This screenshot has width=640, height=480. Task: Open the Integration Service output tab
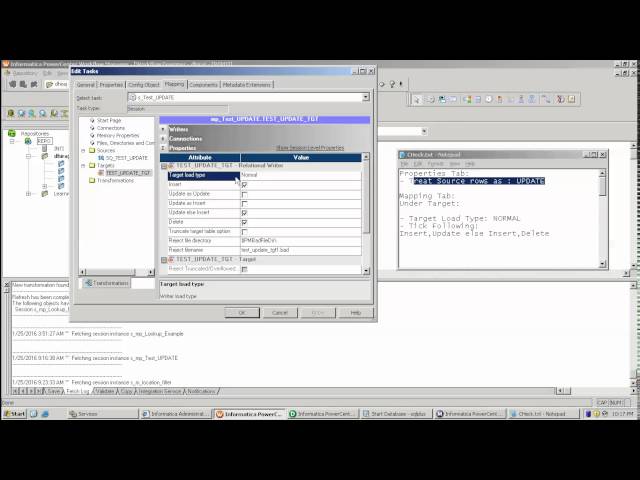(x=160, y=391)
